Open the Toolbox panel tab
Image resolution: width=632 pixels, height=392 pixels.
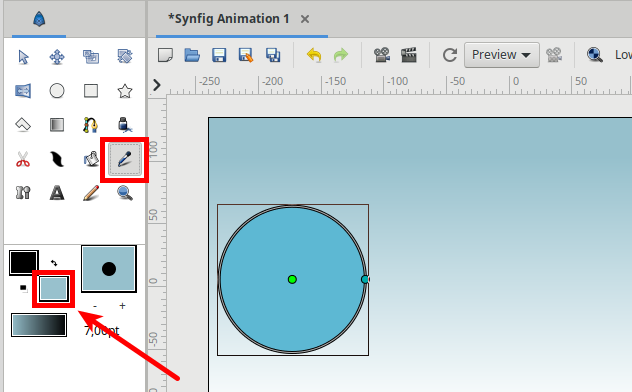tap(39, 19)
